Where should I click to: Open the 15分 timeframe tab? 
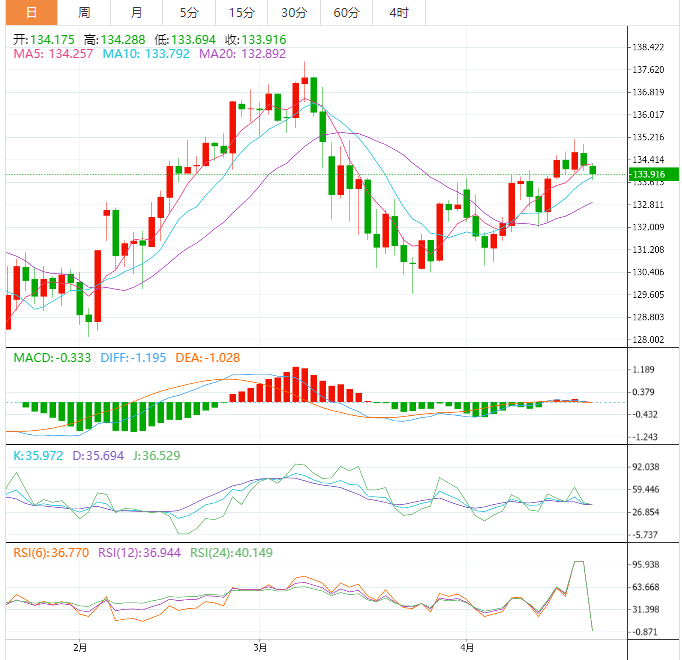point(241,13)
